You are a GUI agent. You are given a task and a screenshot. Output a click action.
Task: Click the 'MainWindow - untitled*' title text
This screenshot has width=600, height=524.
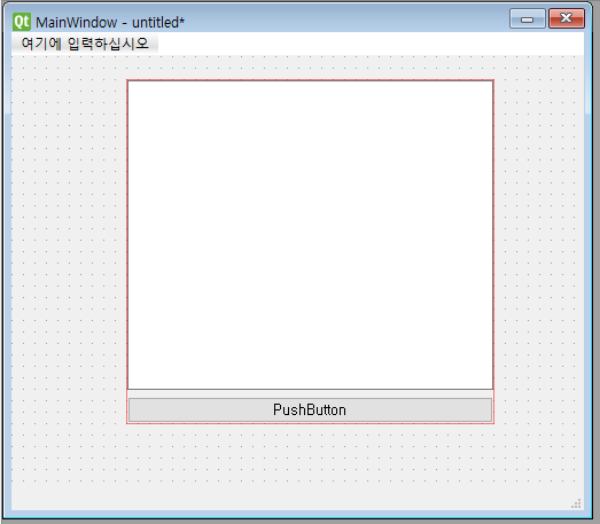110,23
